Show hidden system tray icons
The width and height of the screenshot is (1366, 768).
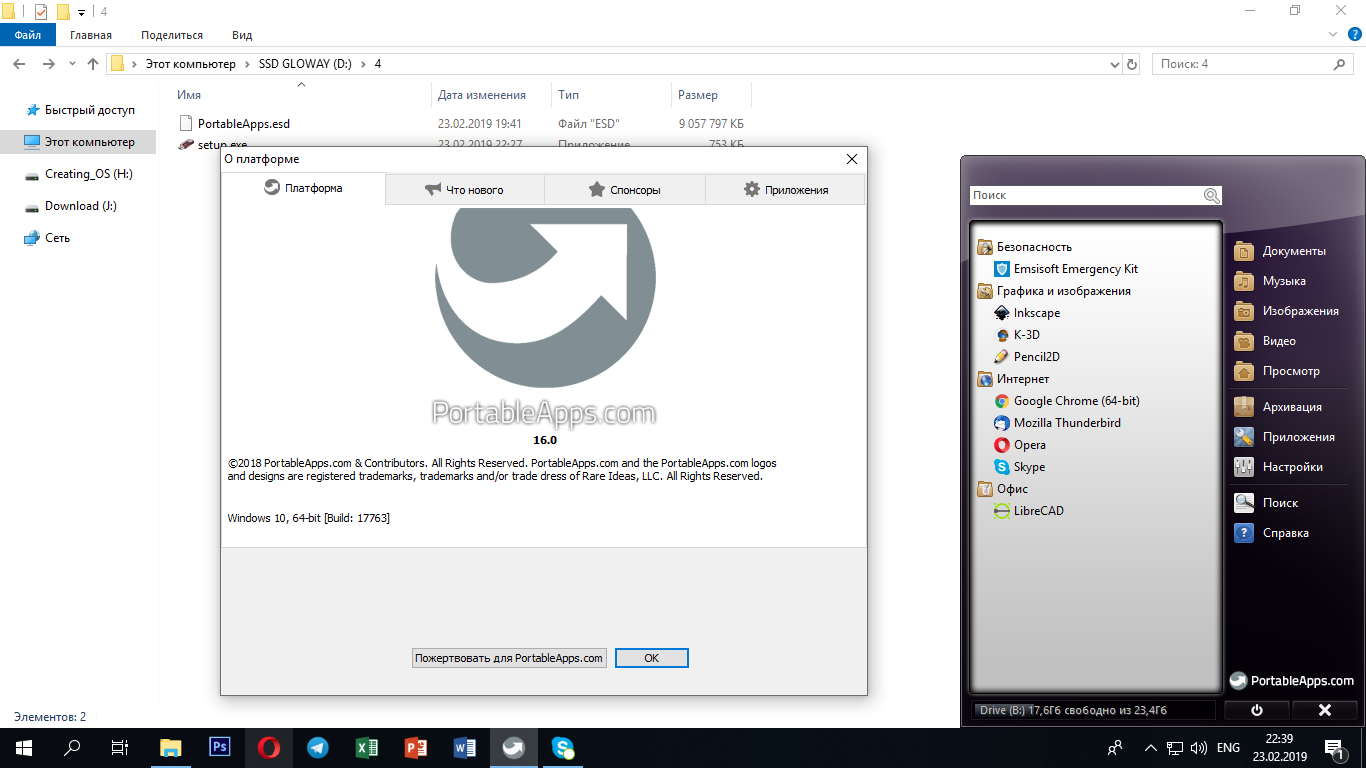coord(1151,747)
